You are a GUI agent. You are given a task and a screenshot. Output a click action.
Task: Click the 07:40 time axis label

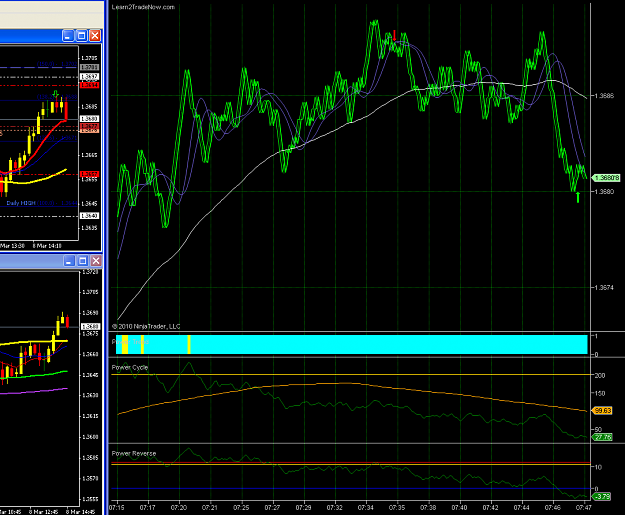460,508
